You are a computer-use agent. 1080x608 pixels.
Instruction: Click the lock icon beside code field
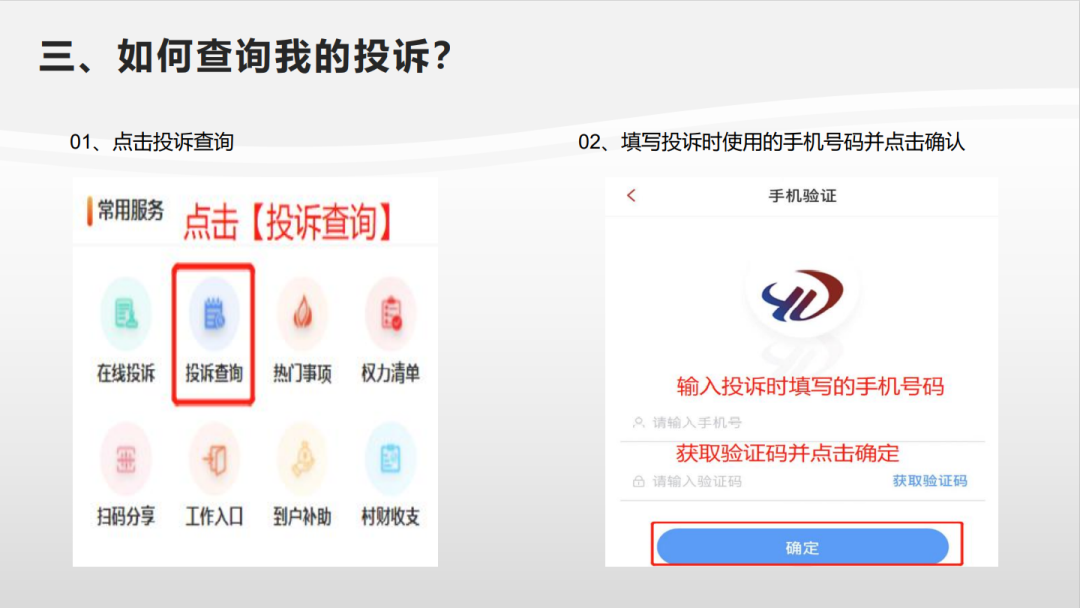coord(638,481)
